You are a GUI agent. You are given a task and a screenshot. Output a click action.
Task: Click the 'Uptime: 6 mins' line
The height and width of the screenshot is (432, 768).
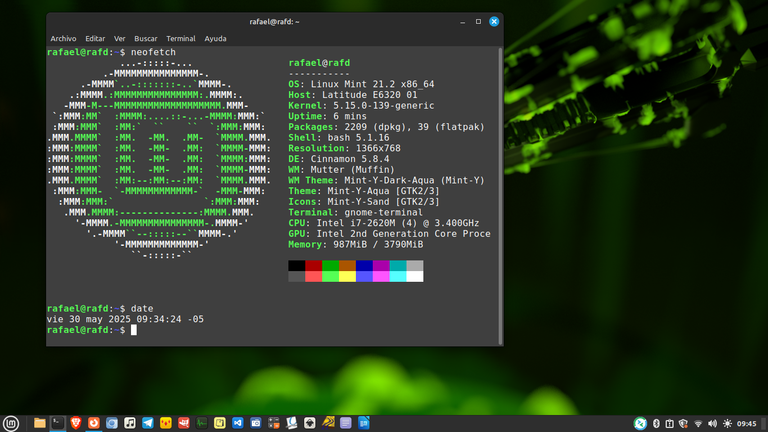pyautogui.click(x=328, y=117)
